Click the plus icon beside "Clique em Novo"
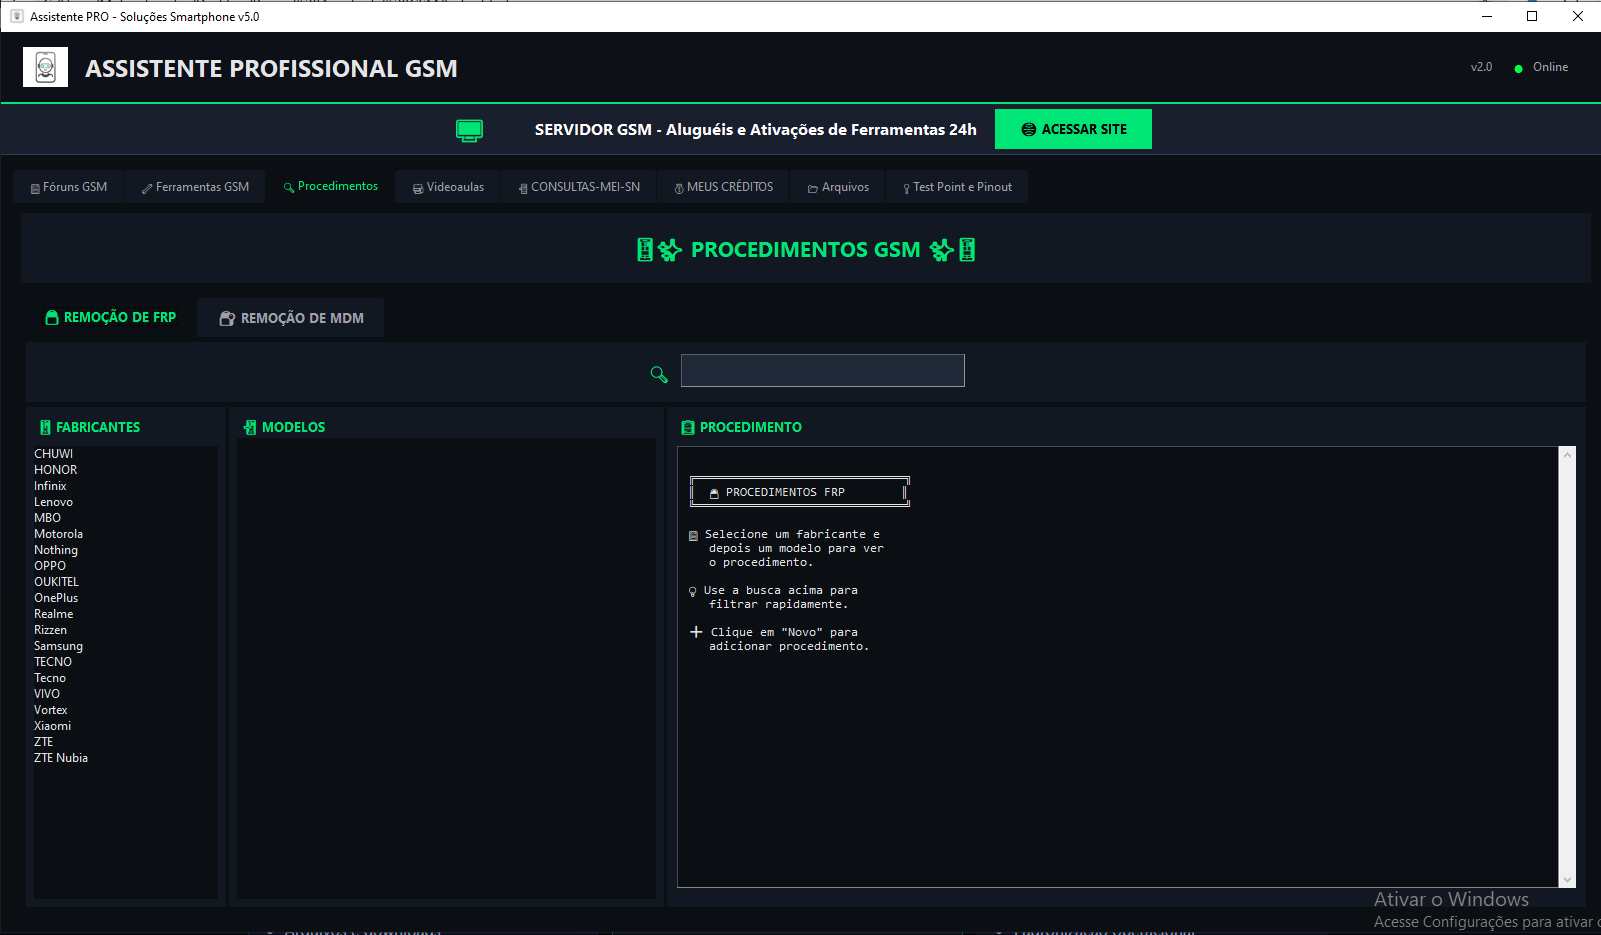The image size is (1601, 935). point(696,632)
